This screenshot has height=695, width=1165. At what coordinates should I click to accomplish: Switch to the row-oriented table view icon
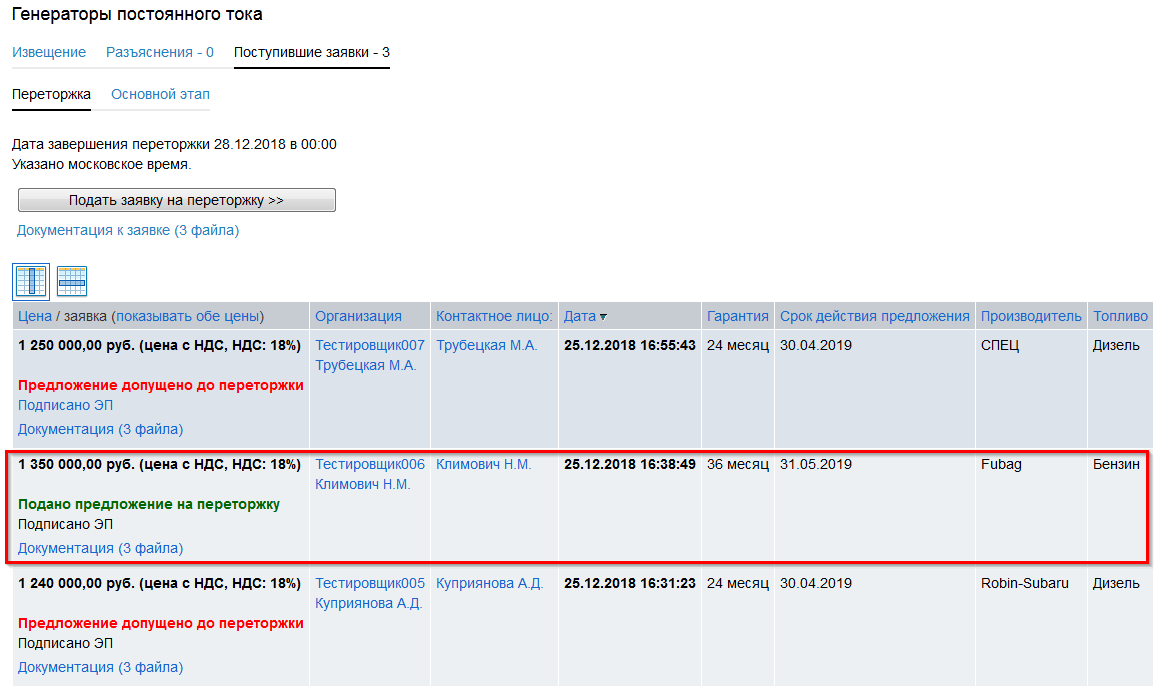point(72,282)
